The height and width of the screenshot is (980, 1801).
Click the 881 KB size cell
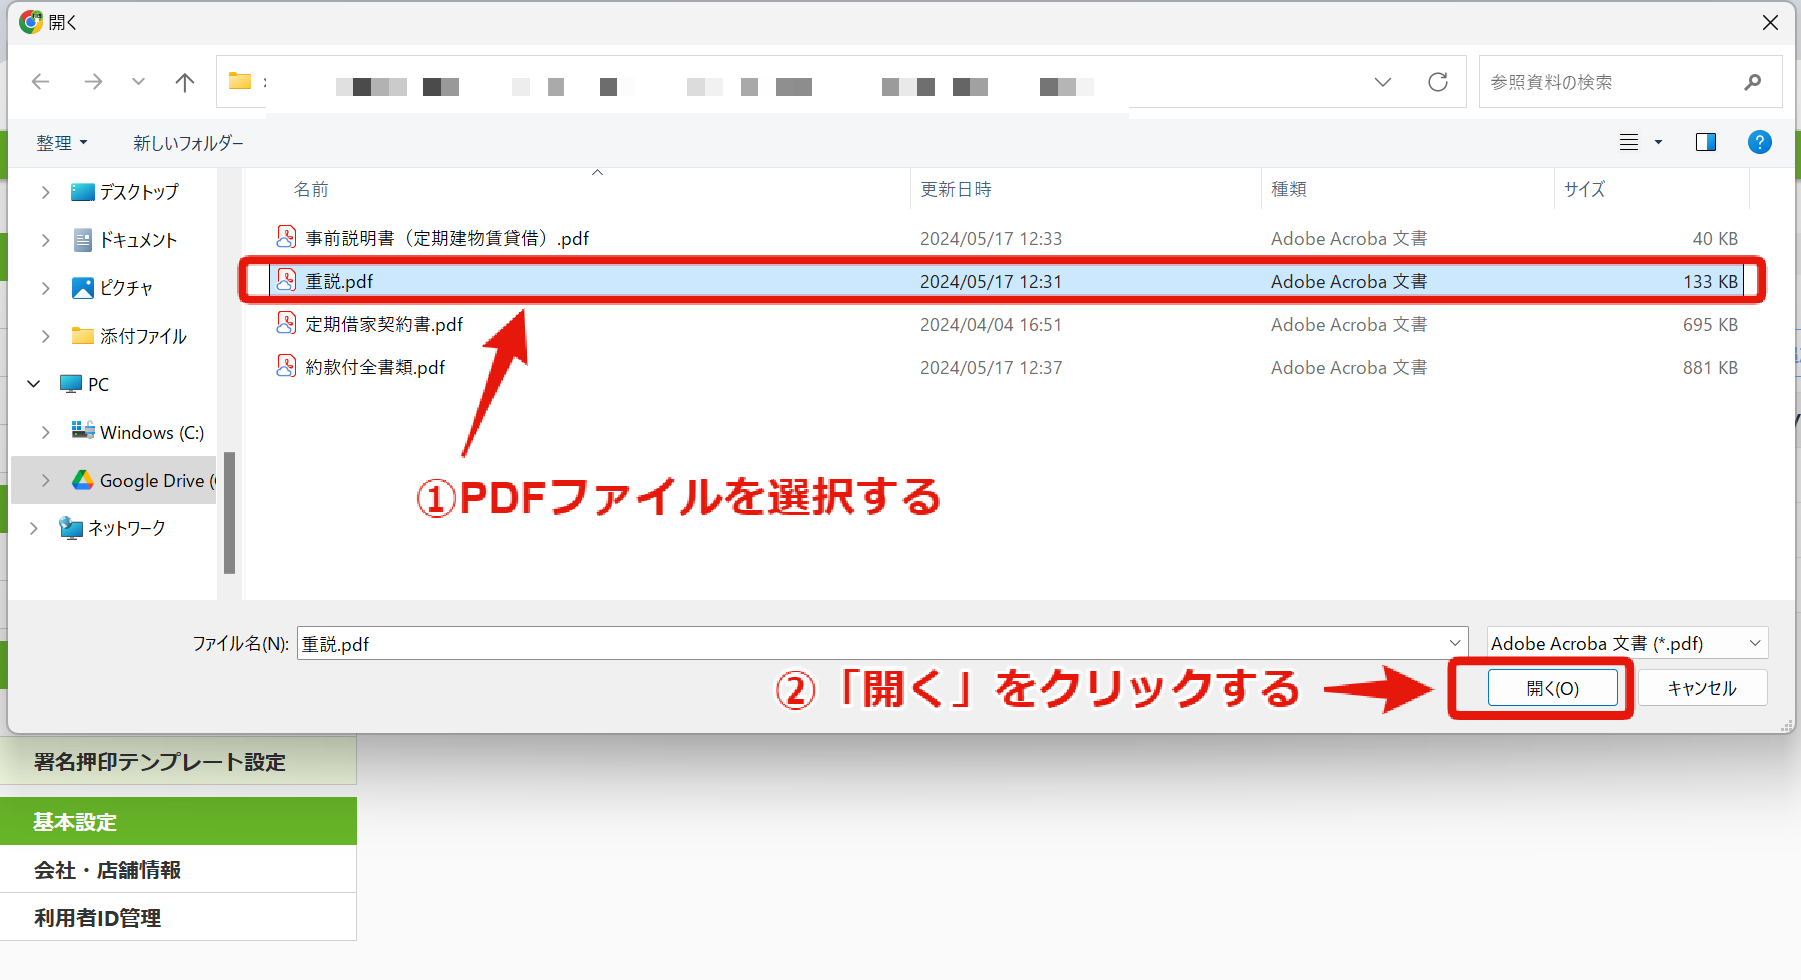[x=1710, y=367]
